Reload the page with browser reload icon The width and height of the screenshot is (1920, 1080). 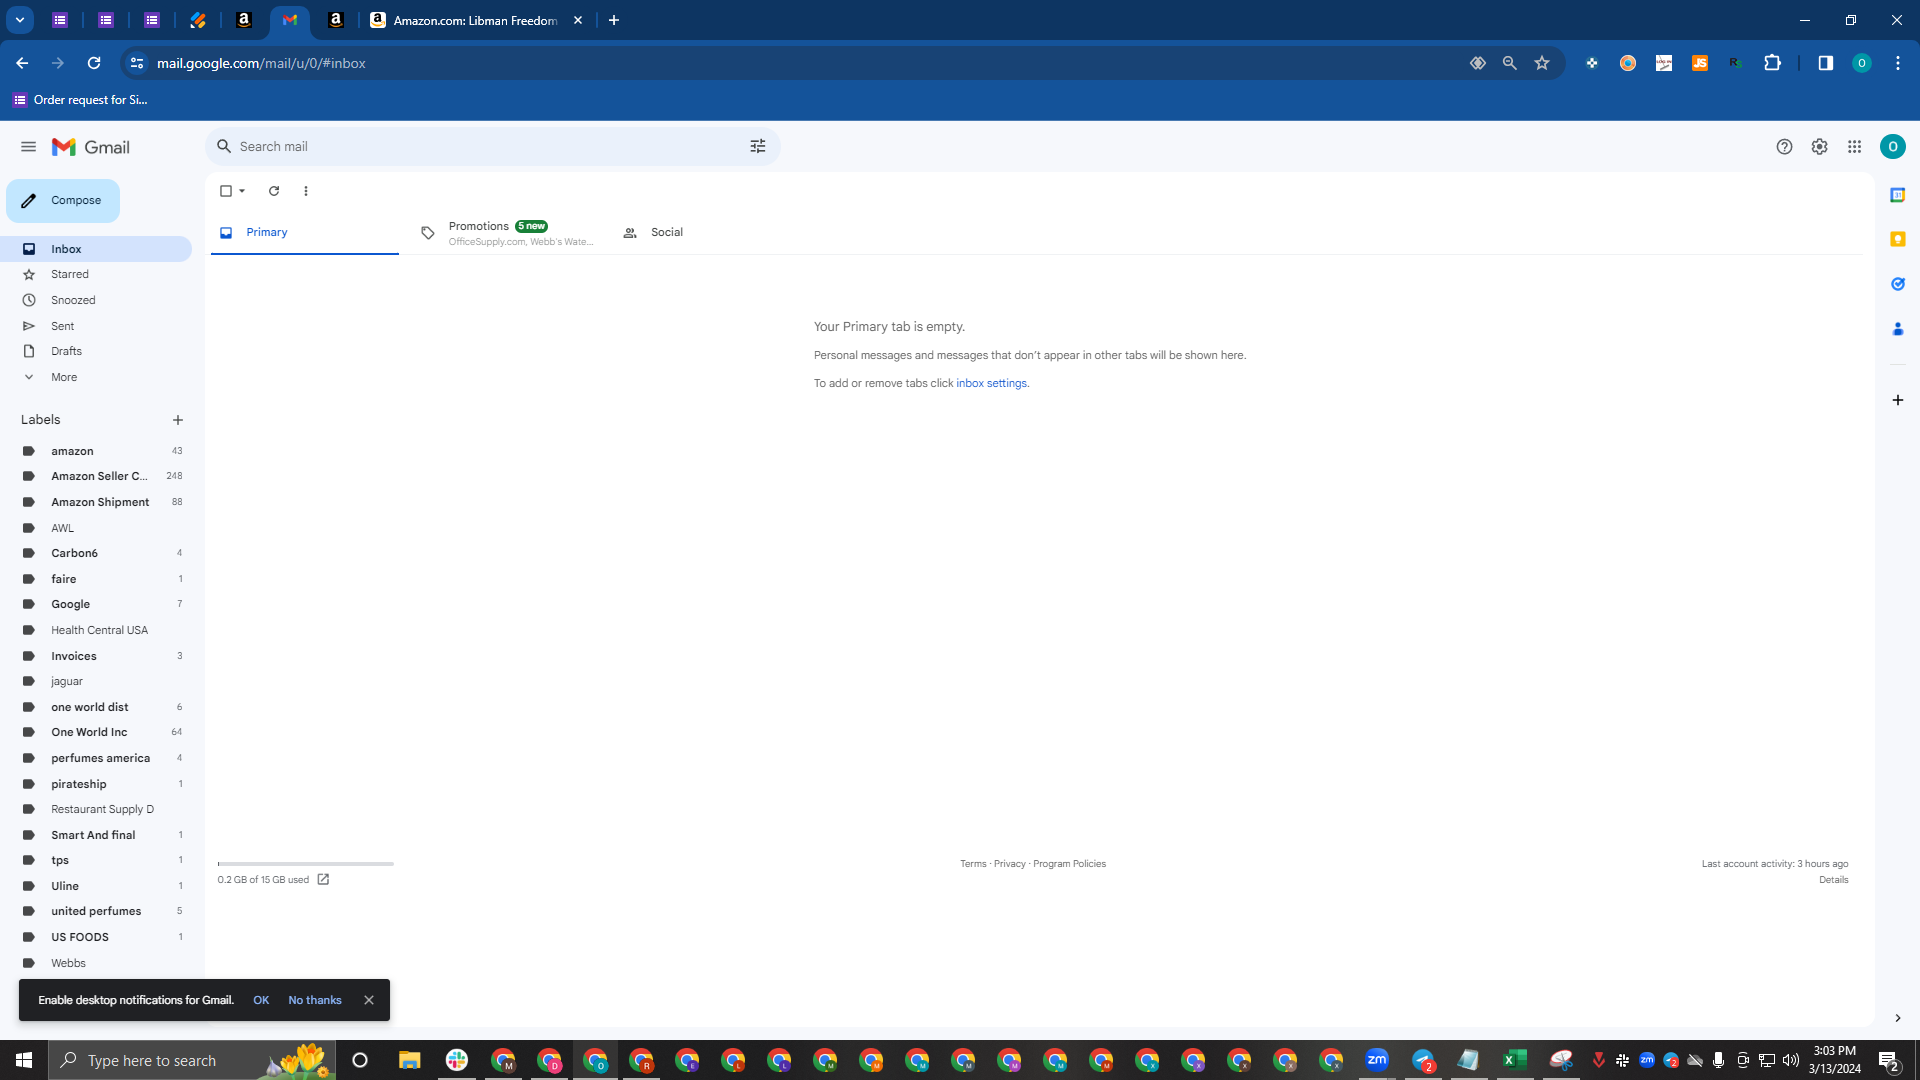click(x=94, y=63)
